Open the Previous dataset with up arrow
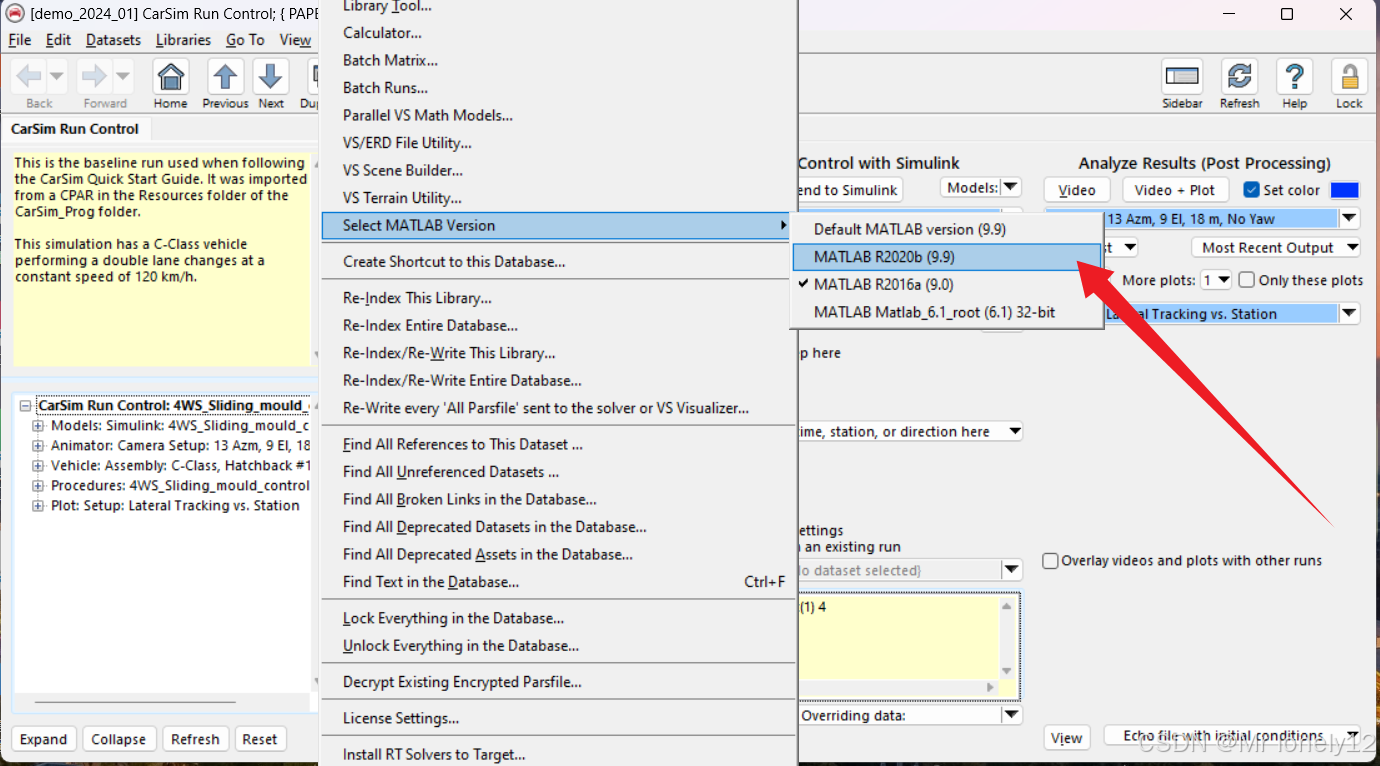The height and width of the screenshot is (766, 1380). tap(226, 77)
